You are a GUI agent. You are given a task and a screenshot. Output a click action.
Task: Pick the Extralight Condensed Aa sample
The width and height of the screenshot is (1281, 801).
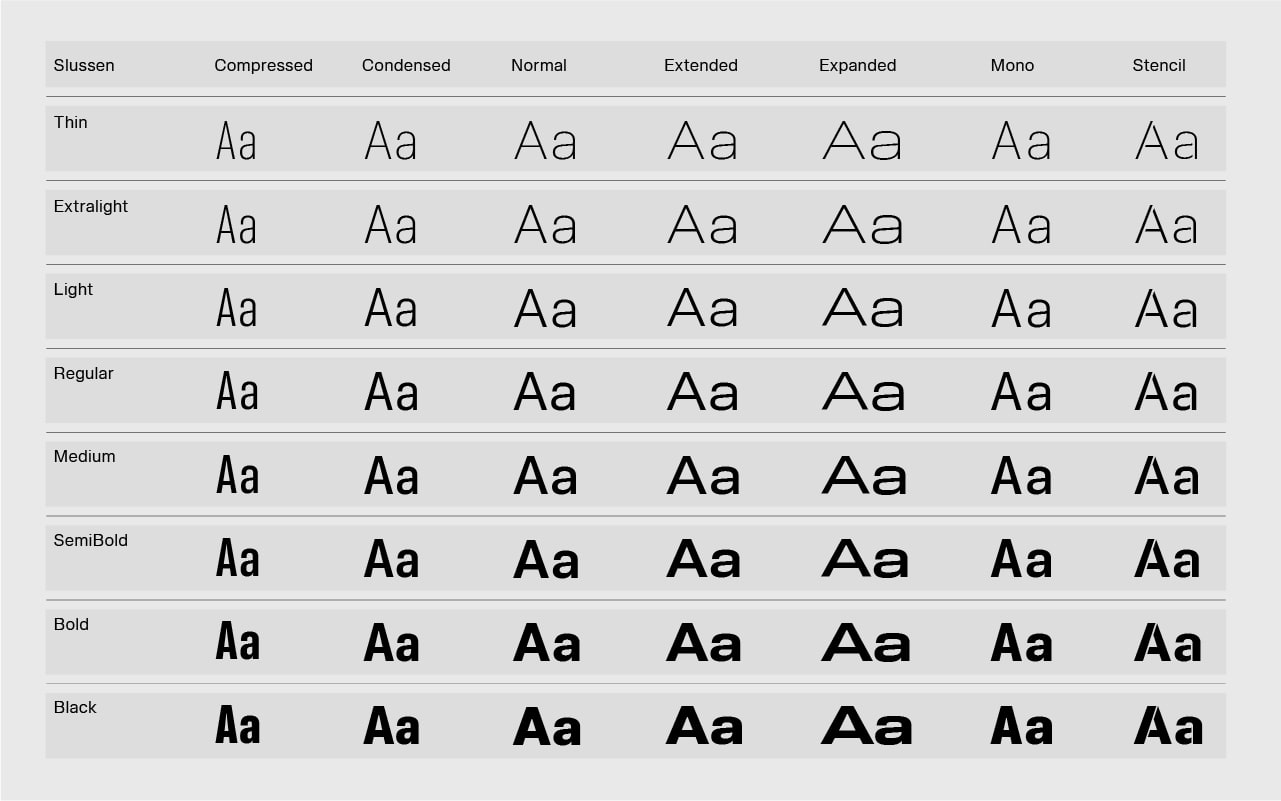click(390, 225)
